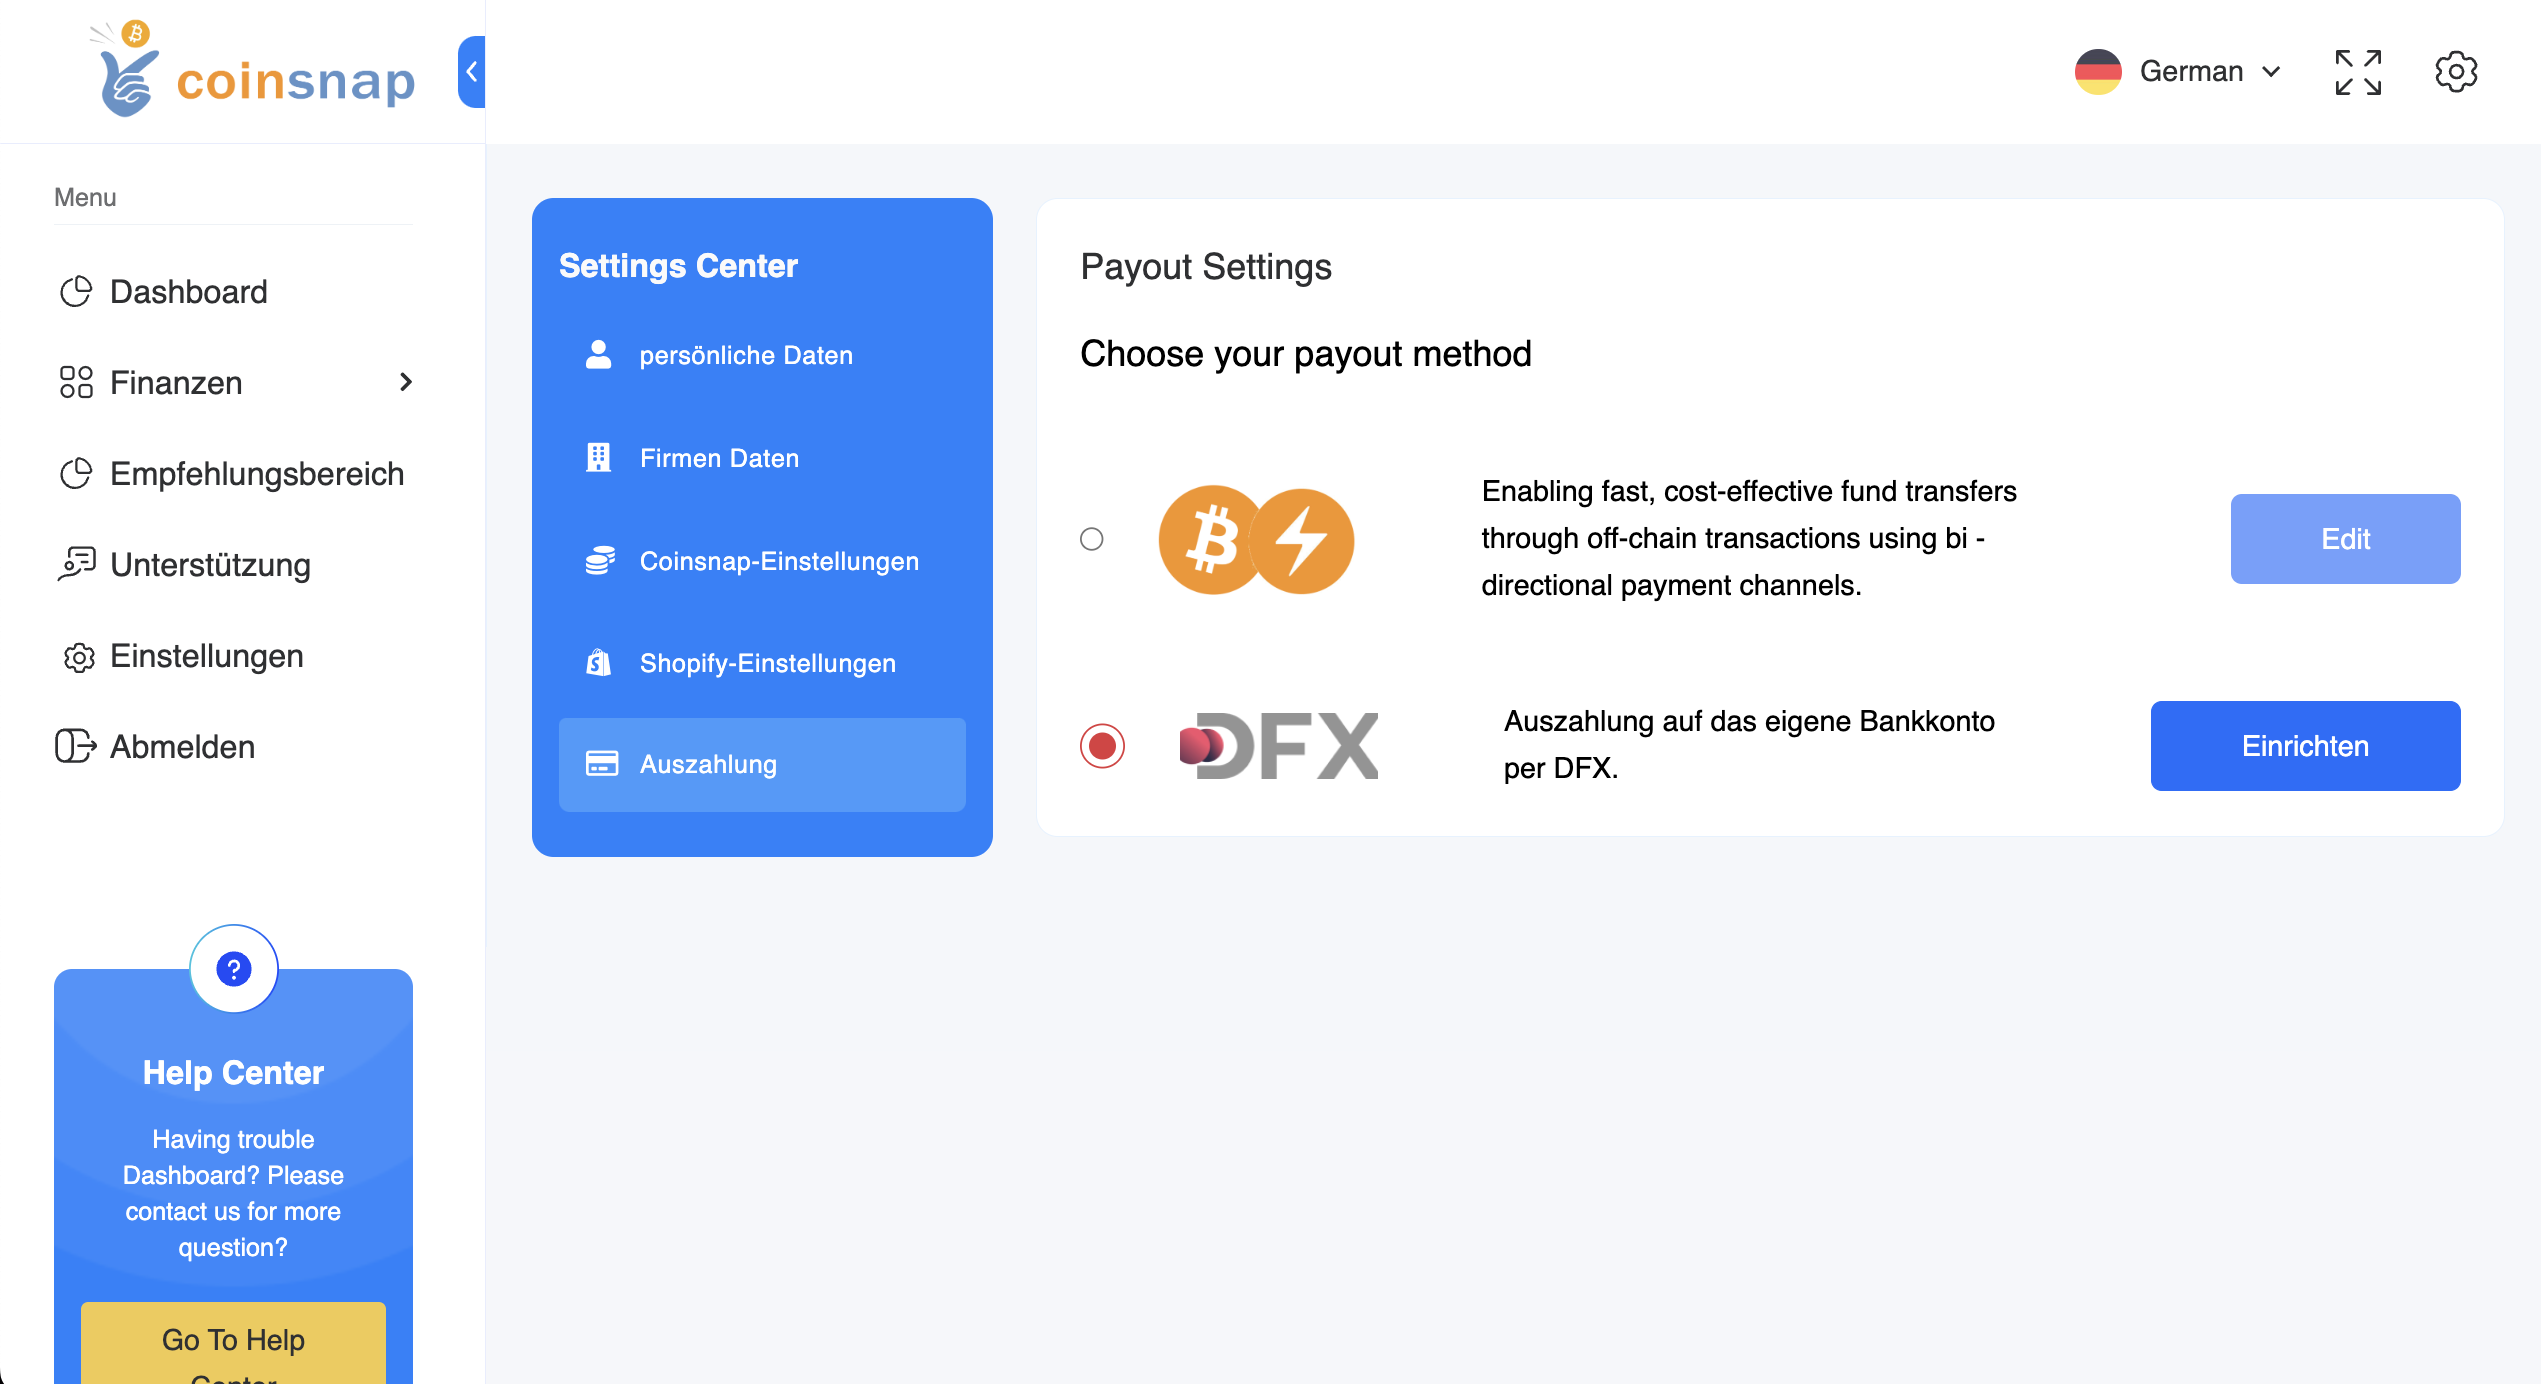
Task: Collapse the sidebar with the blue arrow tab
Action: [472, 72]
